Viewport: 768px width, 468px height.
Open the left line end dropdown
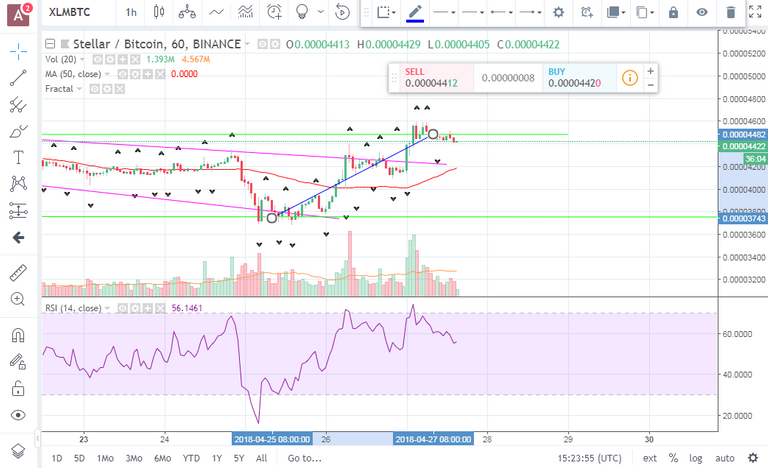tap(502, 12)
